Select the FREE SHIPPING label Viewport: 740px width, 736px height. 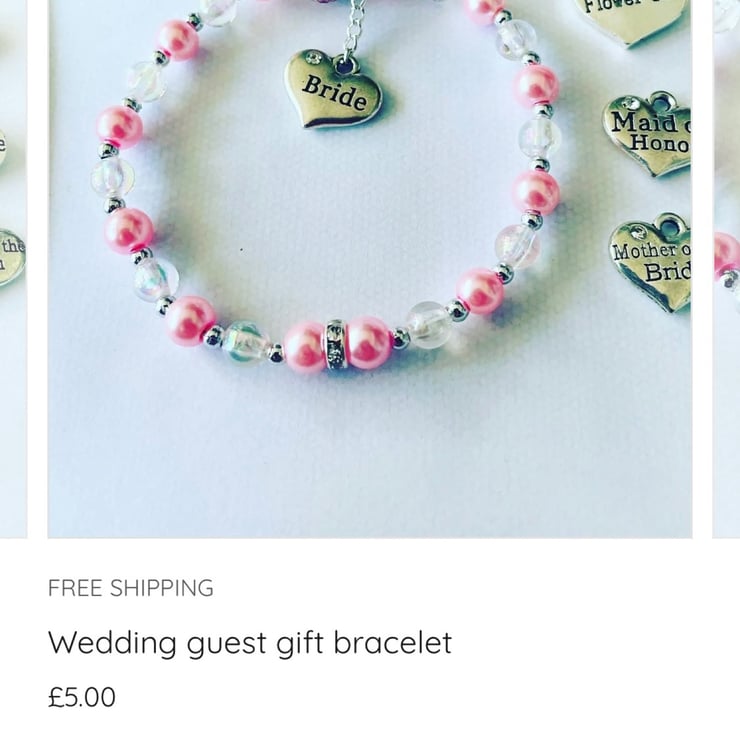pos(131,588)
